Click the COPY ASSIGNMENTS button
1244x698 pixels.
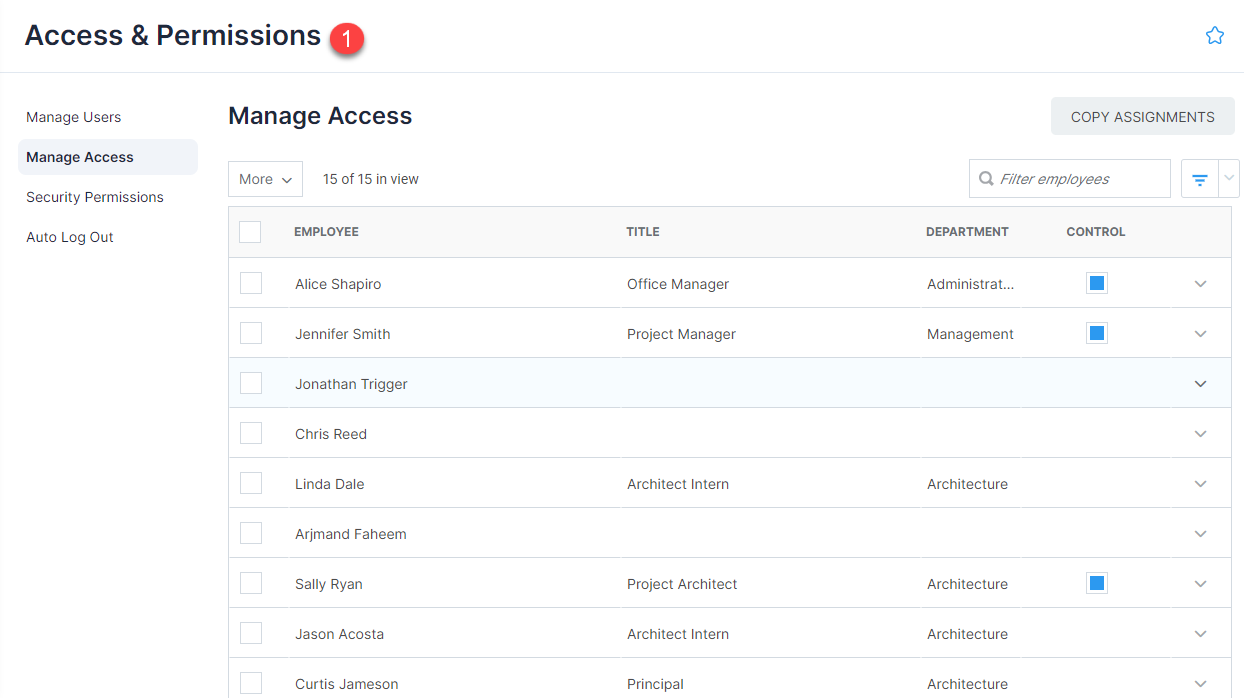coord(1142,116)
